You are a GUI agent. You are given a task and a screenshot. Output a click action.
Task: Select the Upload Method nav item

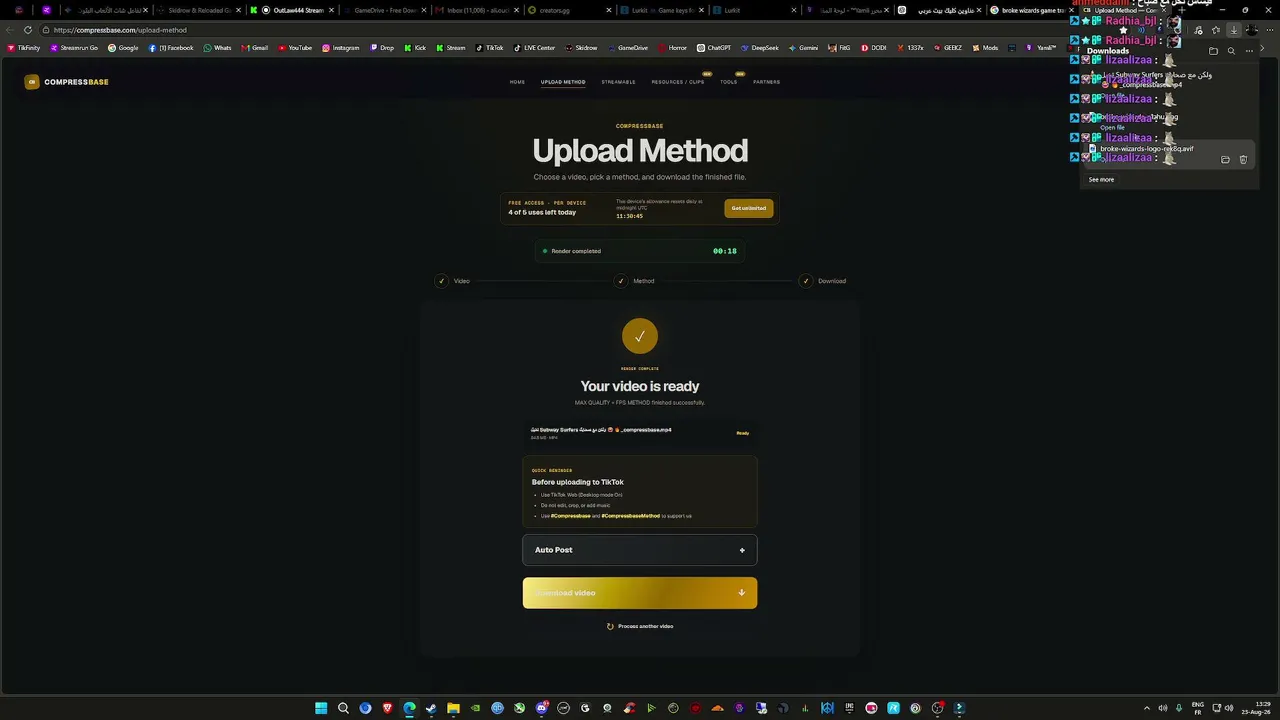(563, 82)
